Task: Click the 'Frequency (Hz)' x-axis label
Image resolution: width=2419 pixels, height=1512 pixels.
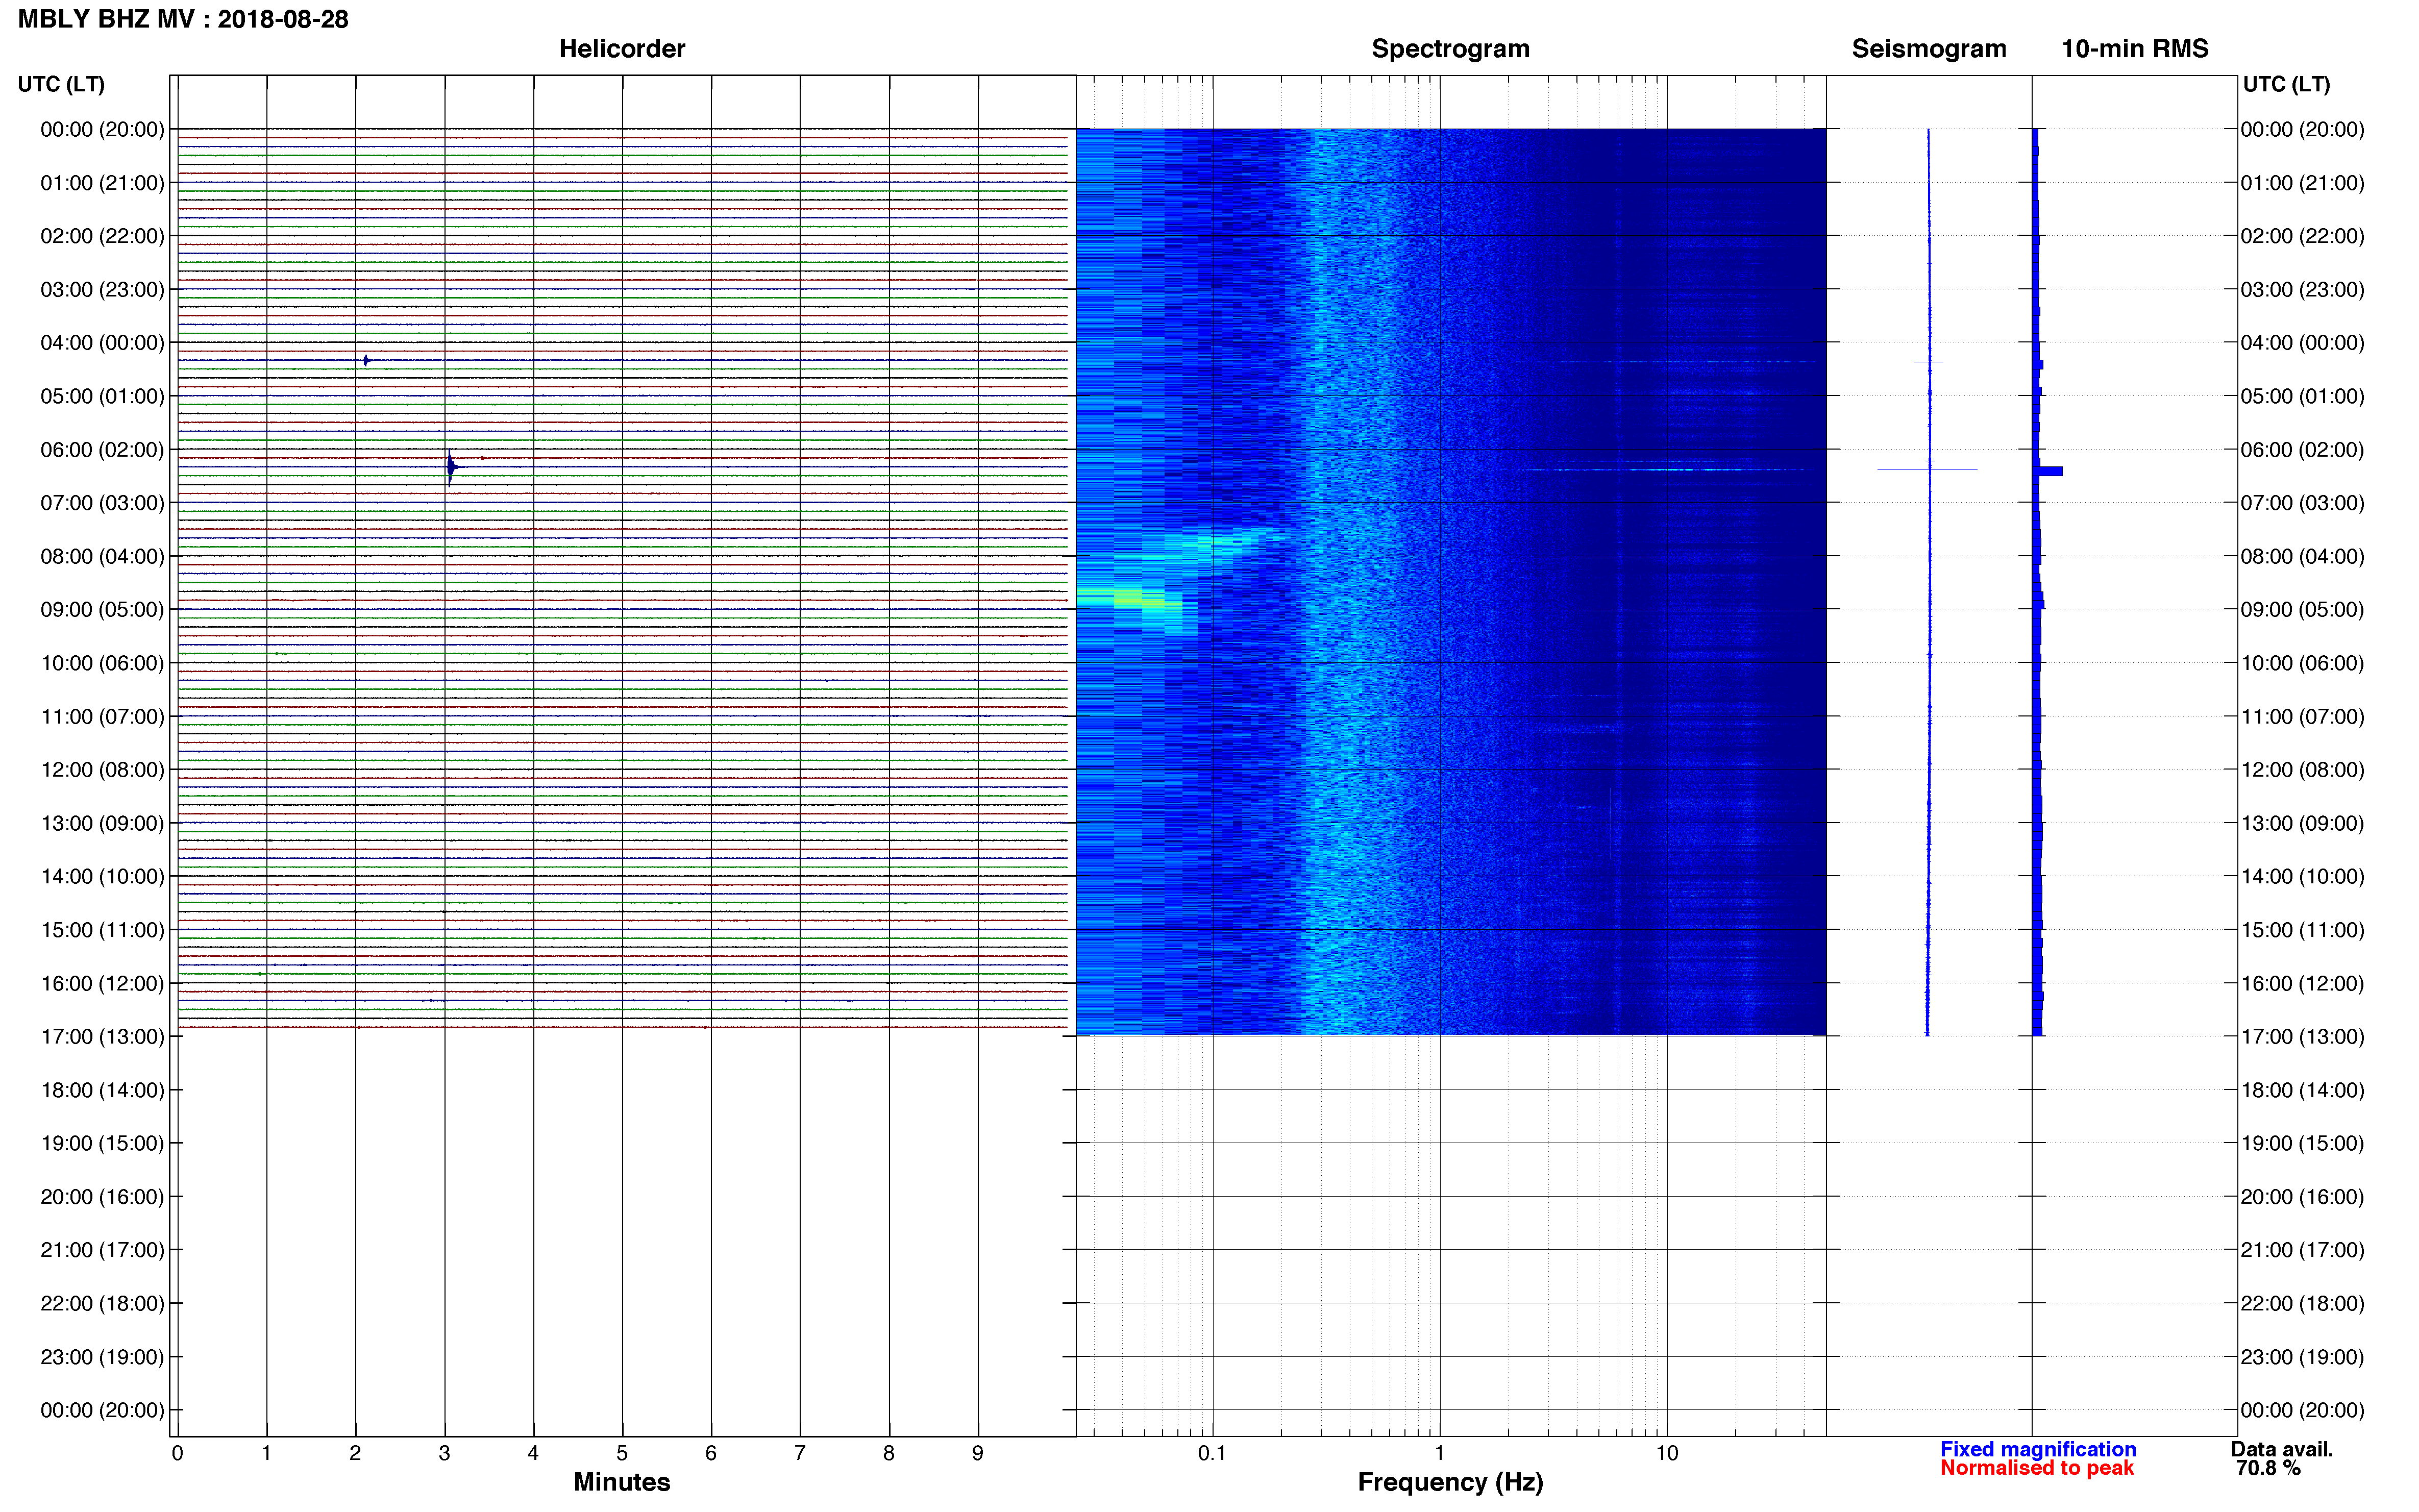Action: click(1450, 1482)
